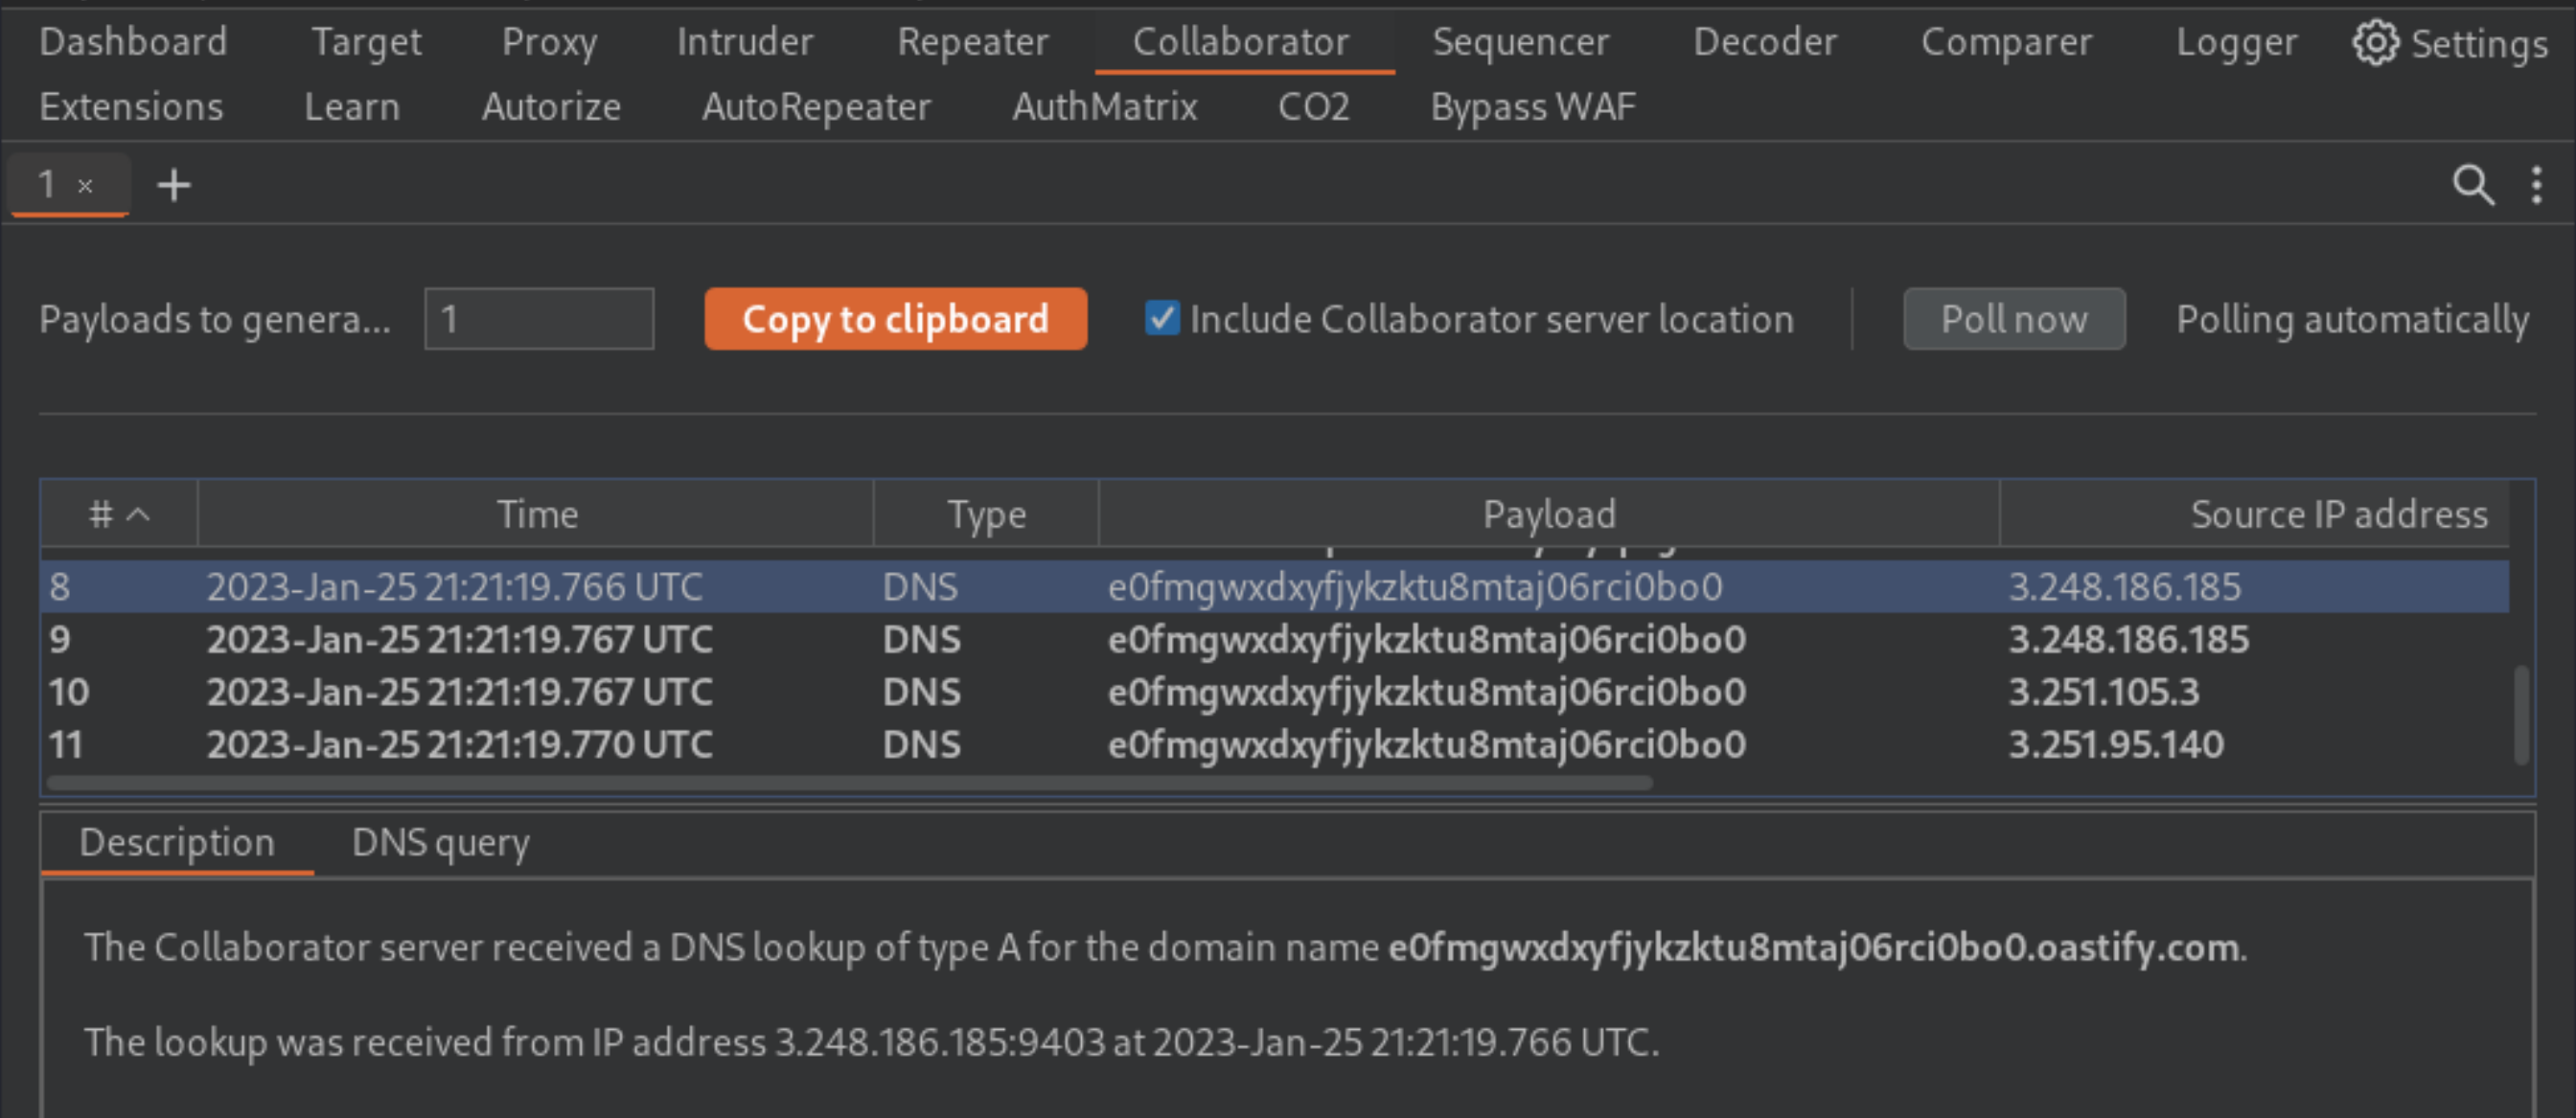Open the Dashboard tab
Image resolution: width=2576 pixels, height=1118 pixels.
tap(133, 42)
